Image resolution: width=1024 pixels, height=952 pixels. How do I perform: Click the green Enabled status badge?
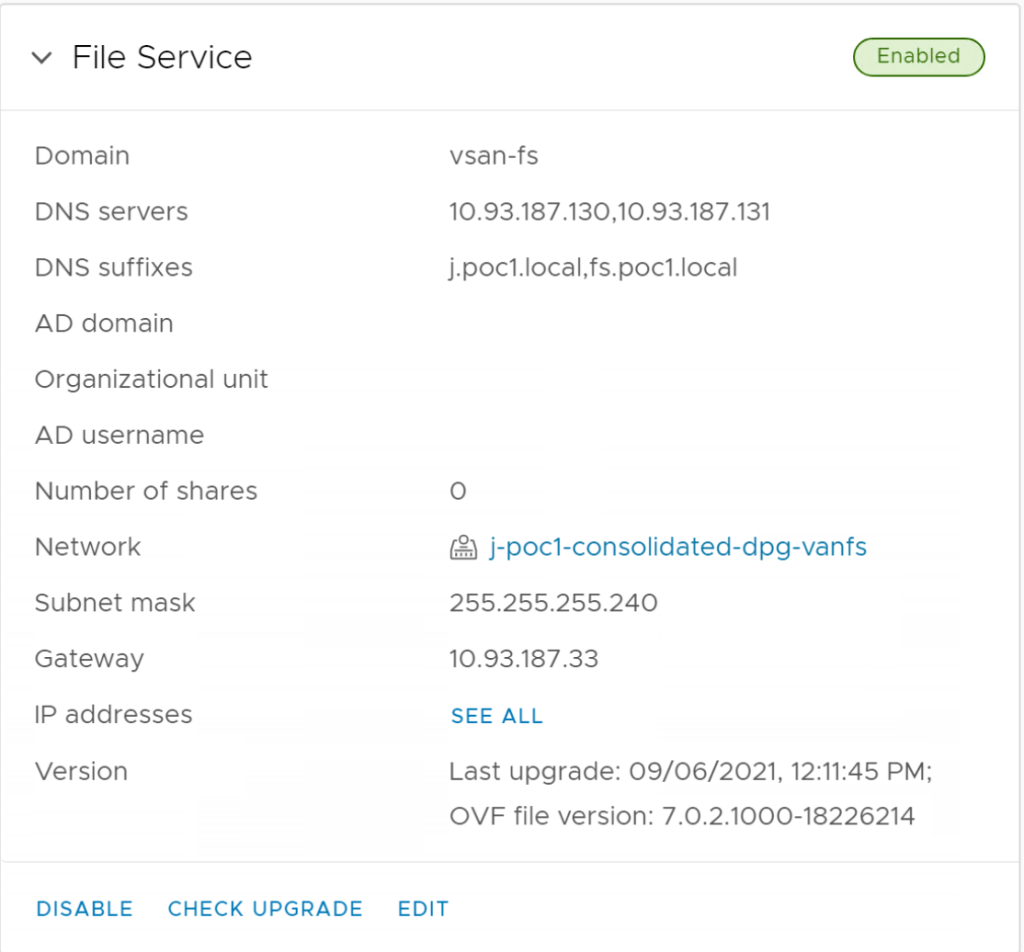coord(918,57)
